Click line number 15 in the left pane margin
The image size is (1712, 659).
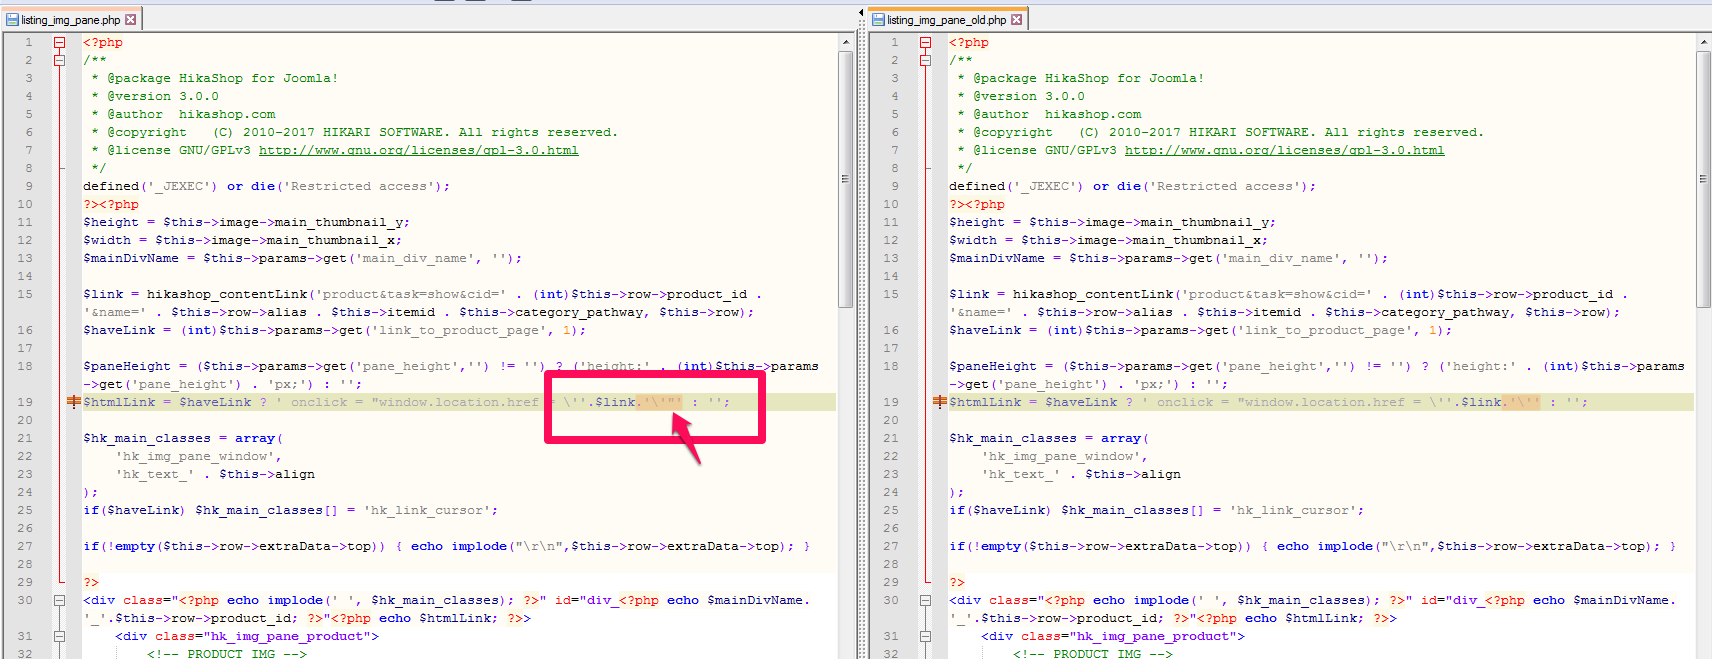tap(25, 294)
